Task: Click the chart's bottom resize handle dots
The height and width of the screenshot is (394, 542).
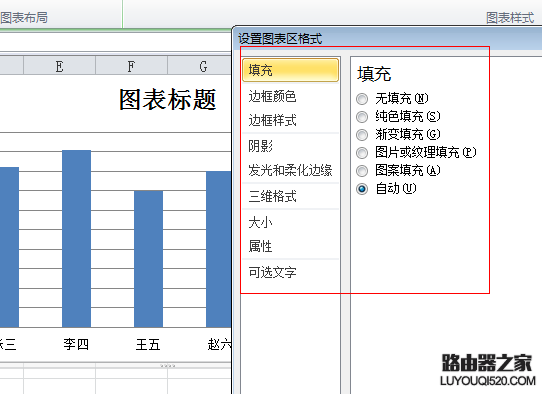Action: [168, 365]
